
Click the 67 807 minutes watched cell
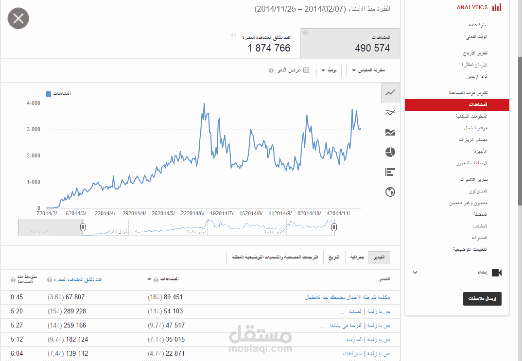66,297
